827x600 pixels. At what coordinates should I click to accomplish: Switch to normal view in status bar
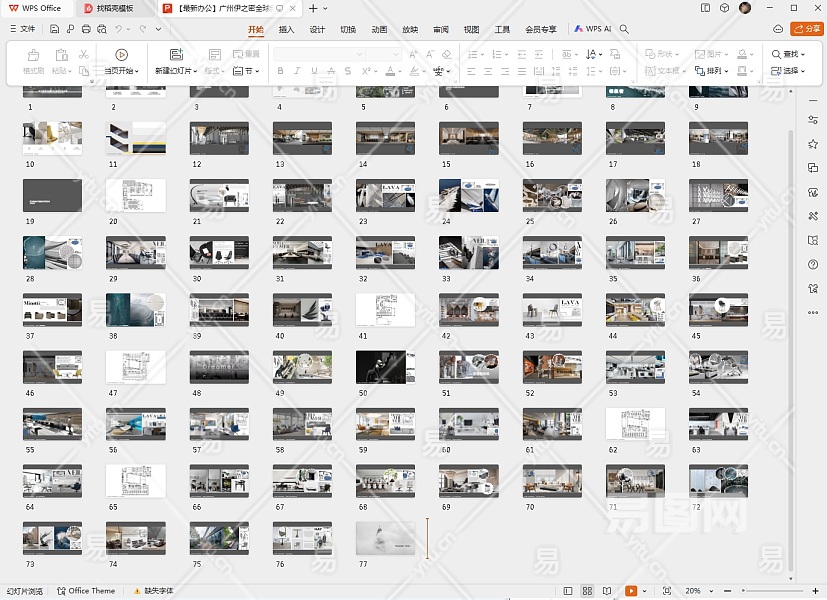(x=568, y=591)
